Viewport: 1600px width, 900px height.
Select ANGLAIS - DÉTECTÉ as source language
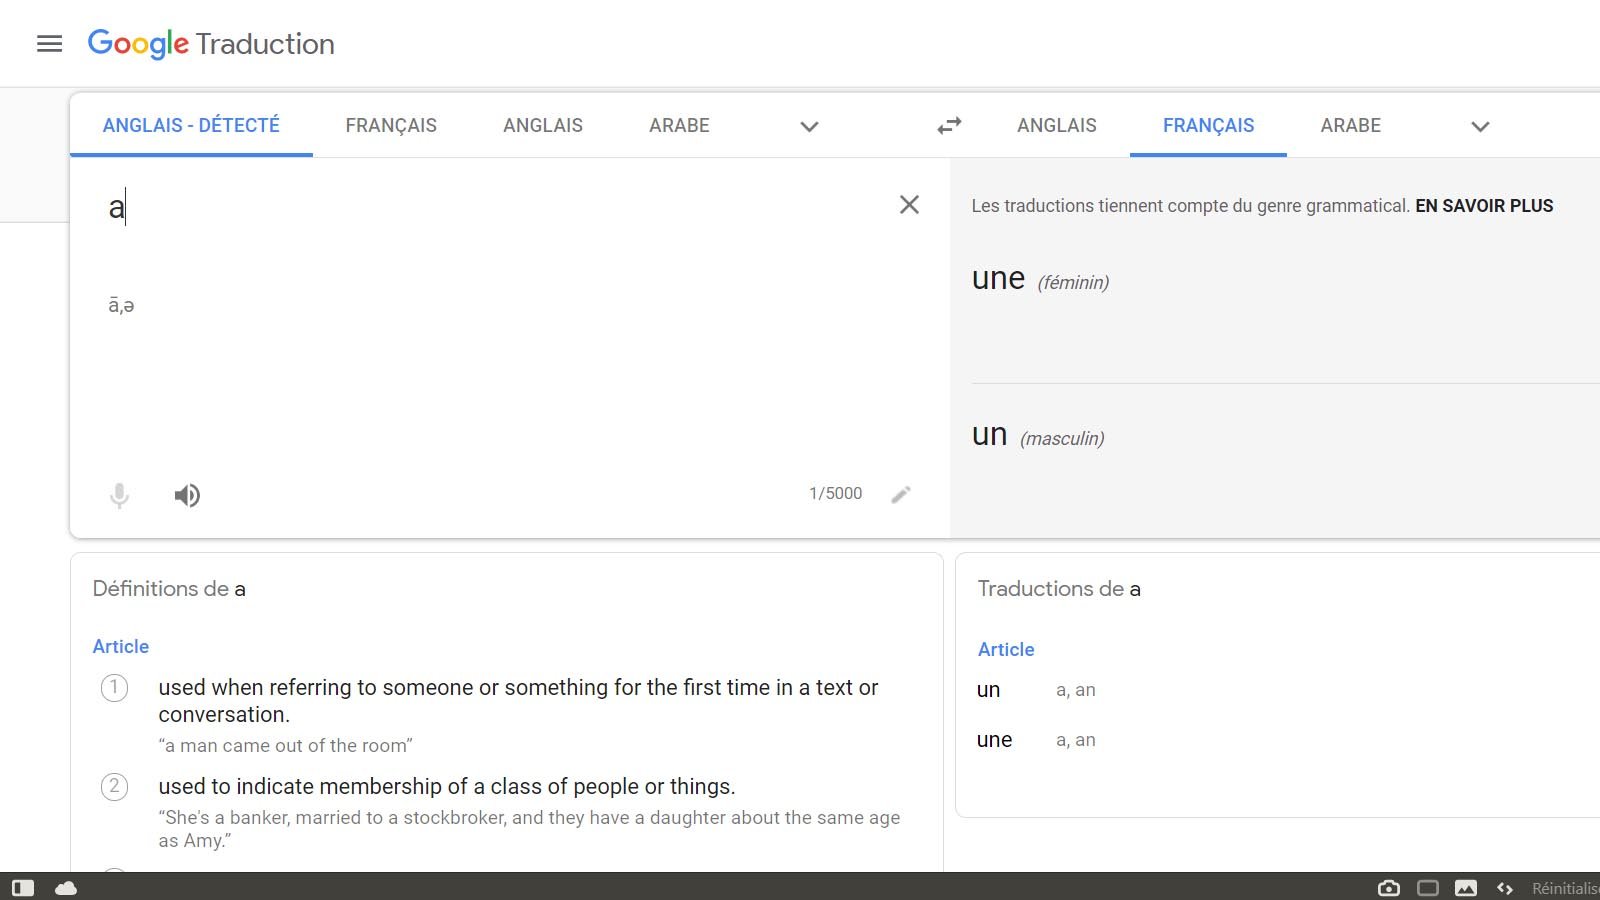(x=190, y=125)
